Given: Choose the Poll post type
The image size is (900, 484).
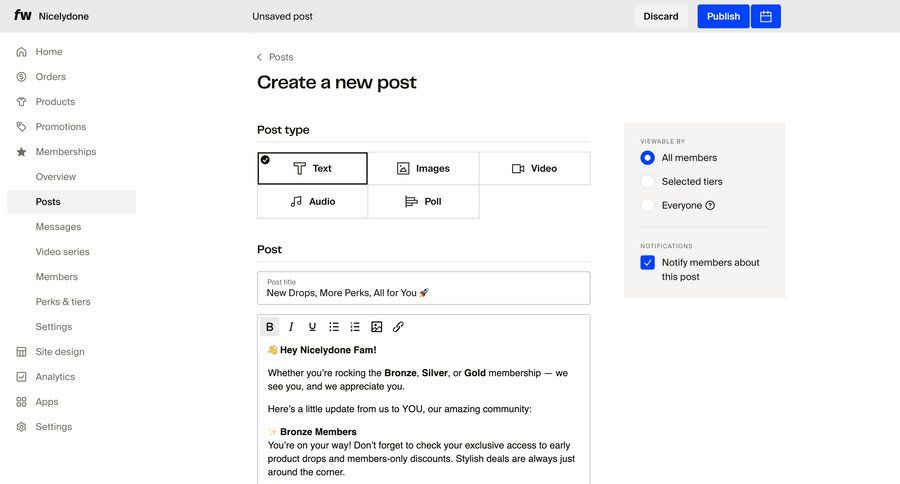Looking at the screenshot, I should tap(423, 202).
